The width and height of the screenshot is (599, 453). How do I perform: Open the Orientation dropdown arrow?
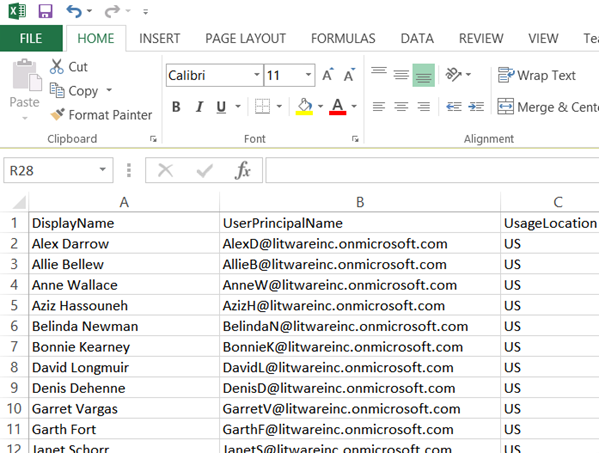tap(469, 75)
